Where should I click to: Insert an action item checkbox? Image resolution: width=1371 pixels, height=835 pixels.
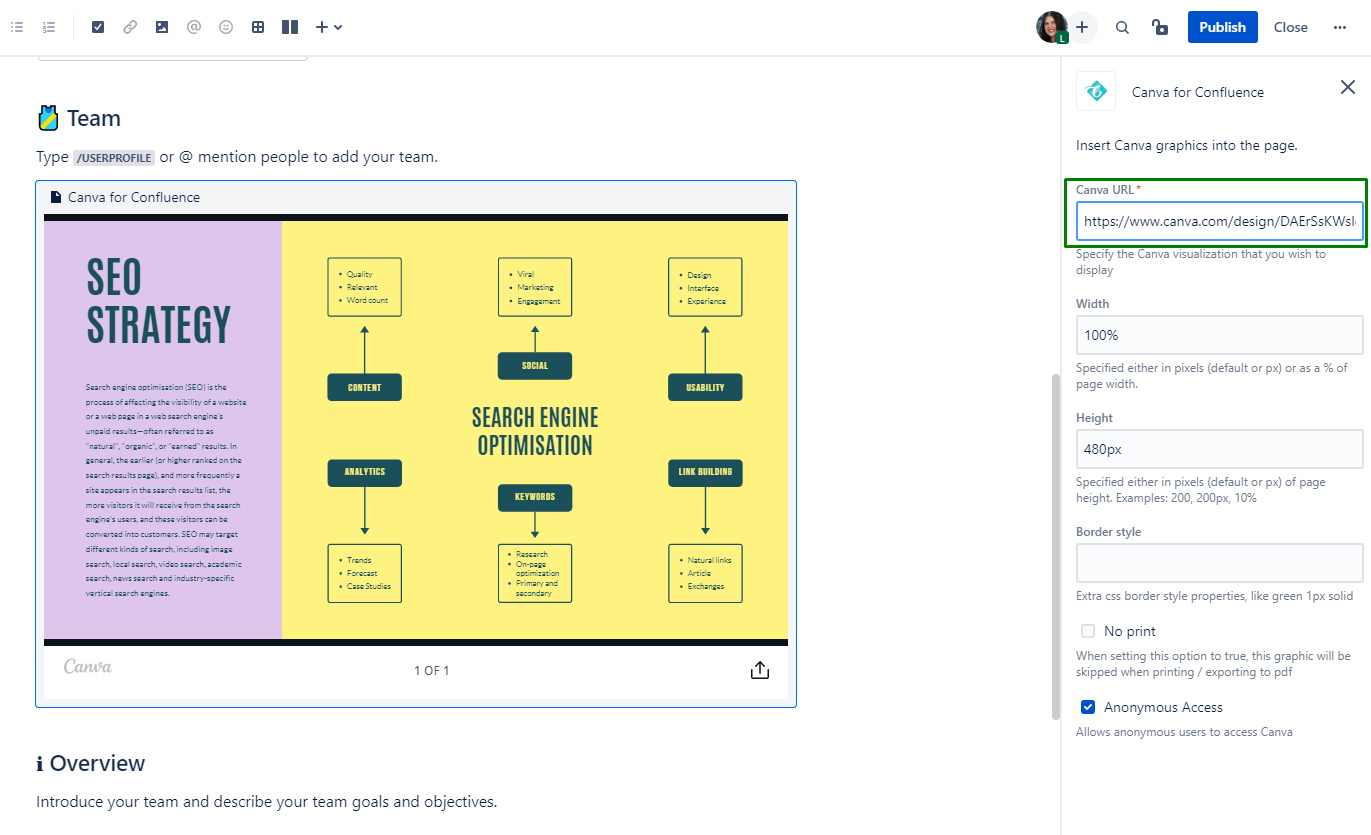coord(98,27)
